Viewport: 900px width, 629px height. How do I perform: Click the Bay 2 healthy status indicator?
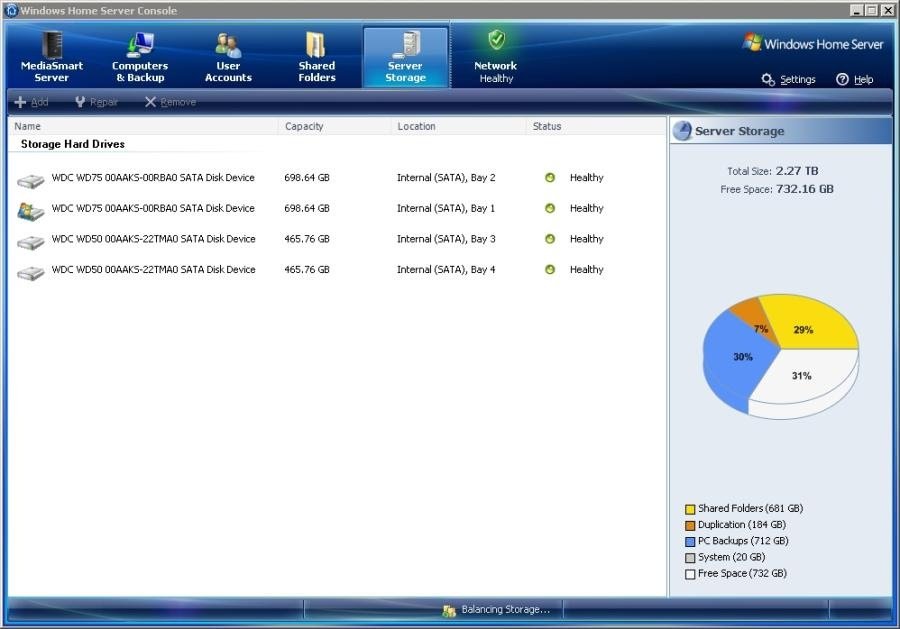click(x=550, y=177)
